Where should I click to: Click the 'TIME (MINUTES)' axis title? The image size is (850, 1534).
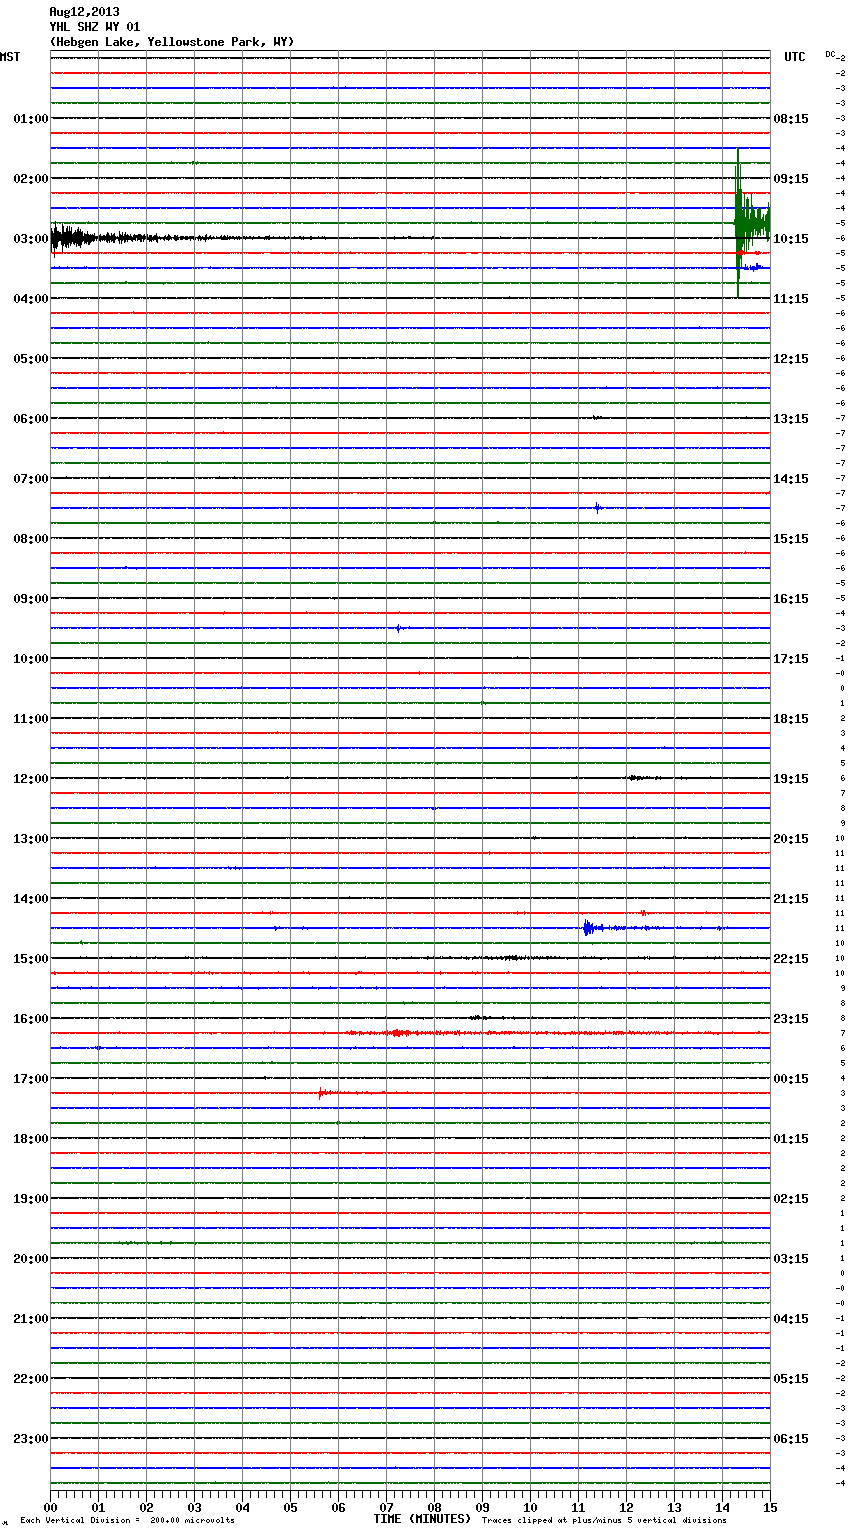[422, 1519]
